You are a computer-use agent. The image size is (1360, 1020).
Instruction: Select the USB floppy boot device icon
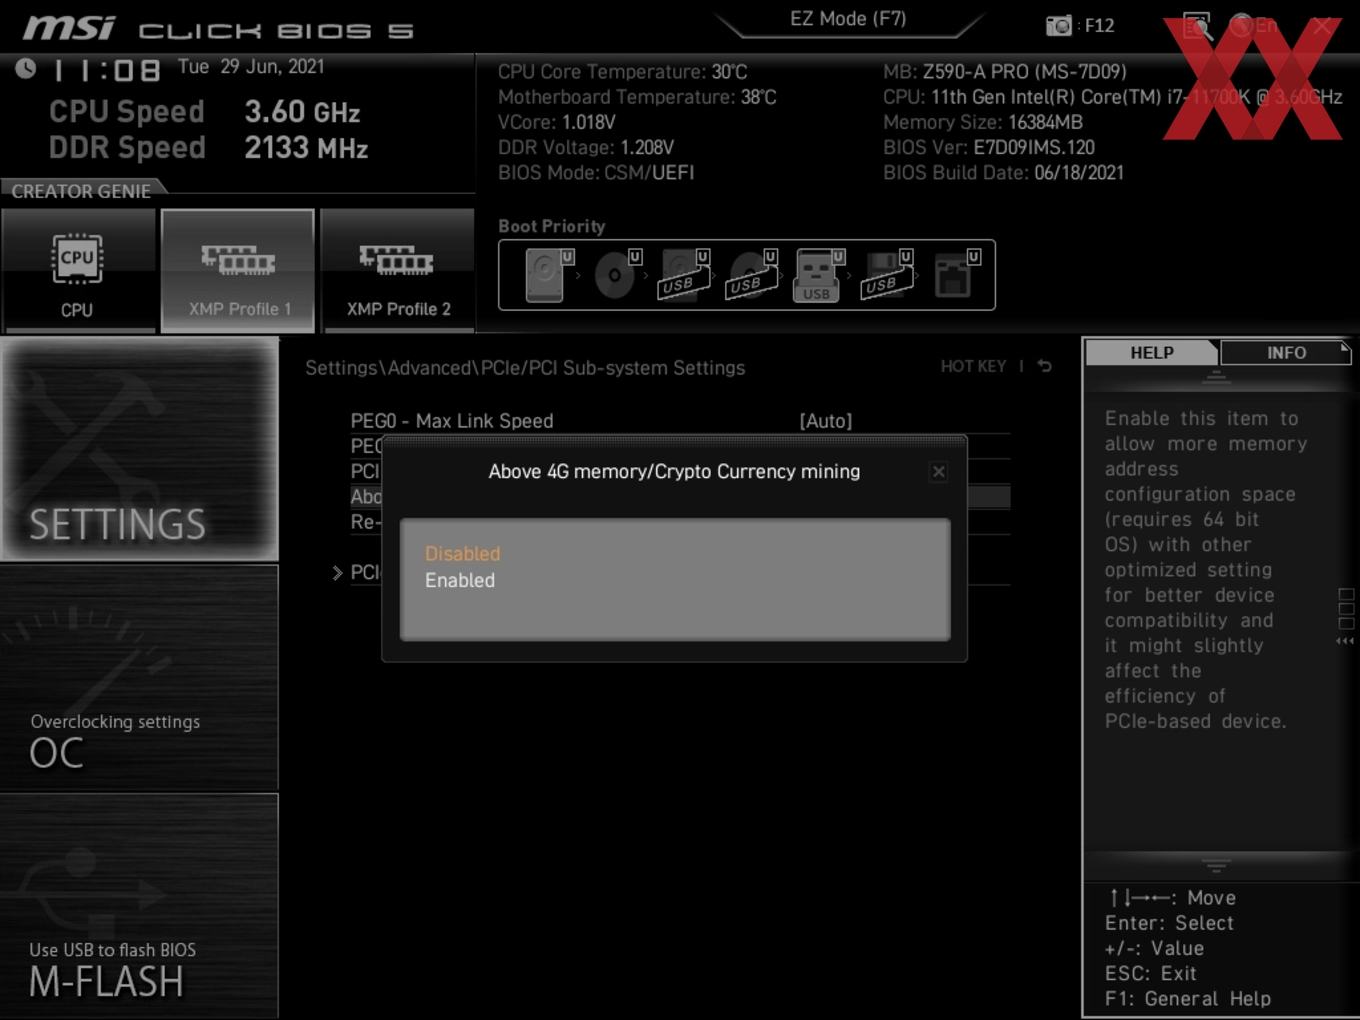pyautogui.click(x=886, y=275)
